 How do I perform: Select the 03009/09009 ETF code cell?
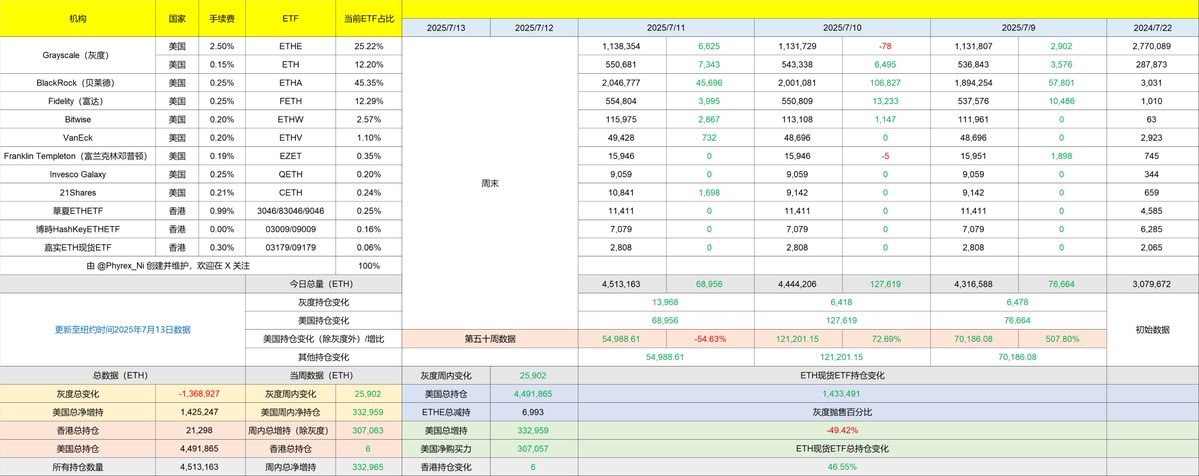click(x=291, y=229)
